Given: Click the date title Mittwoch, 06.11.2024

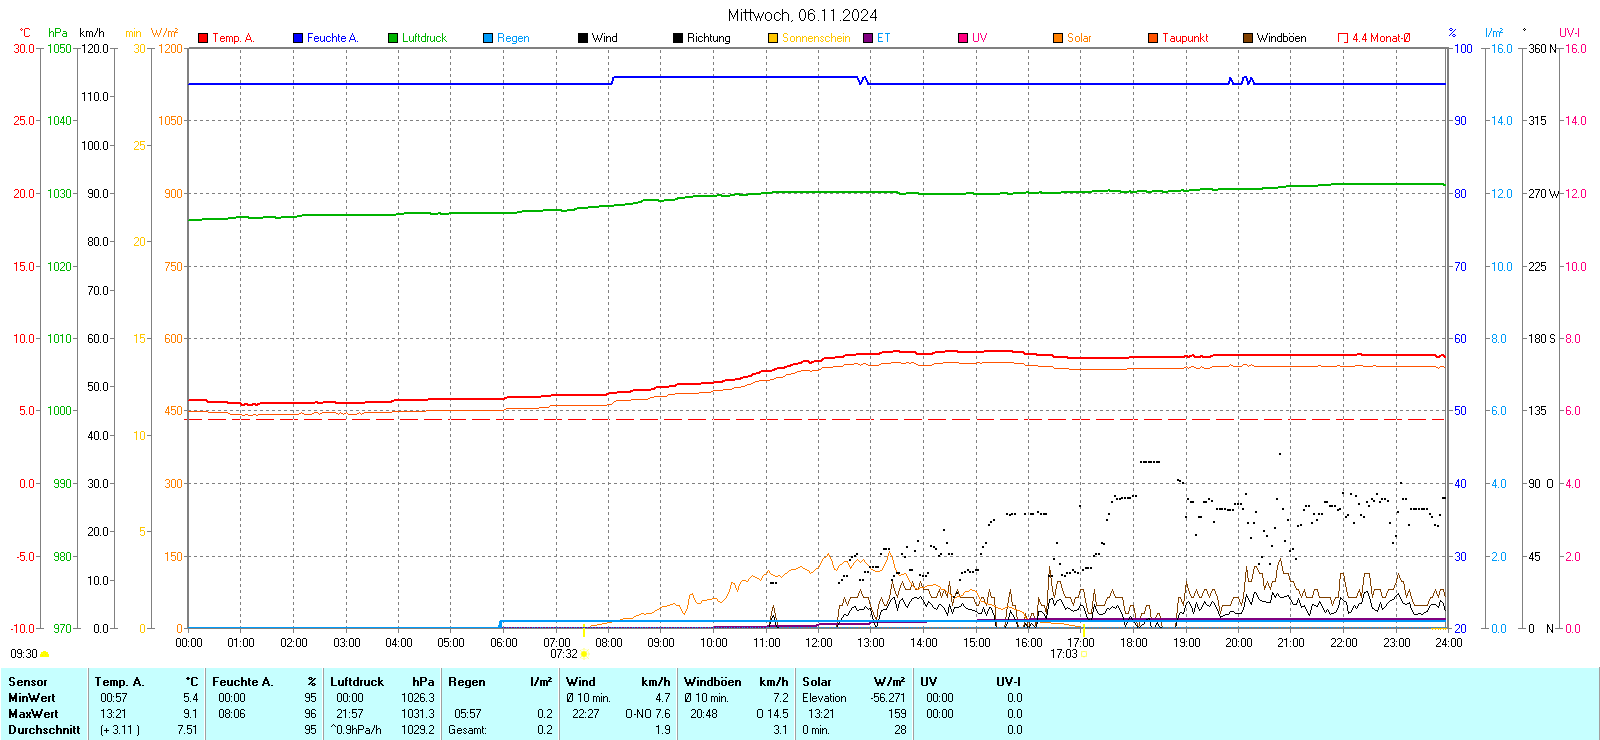Looking at the screenshot, I should 802,15.
